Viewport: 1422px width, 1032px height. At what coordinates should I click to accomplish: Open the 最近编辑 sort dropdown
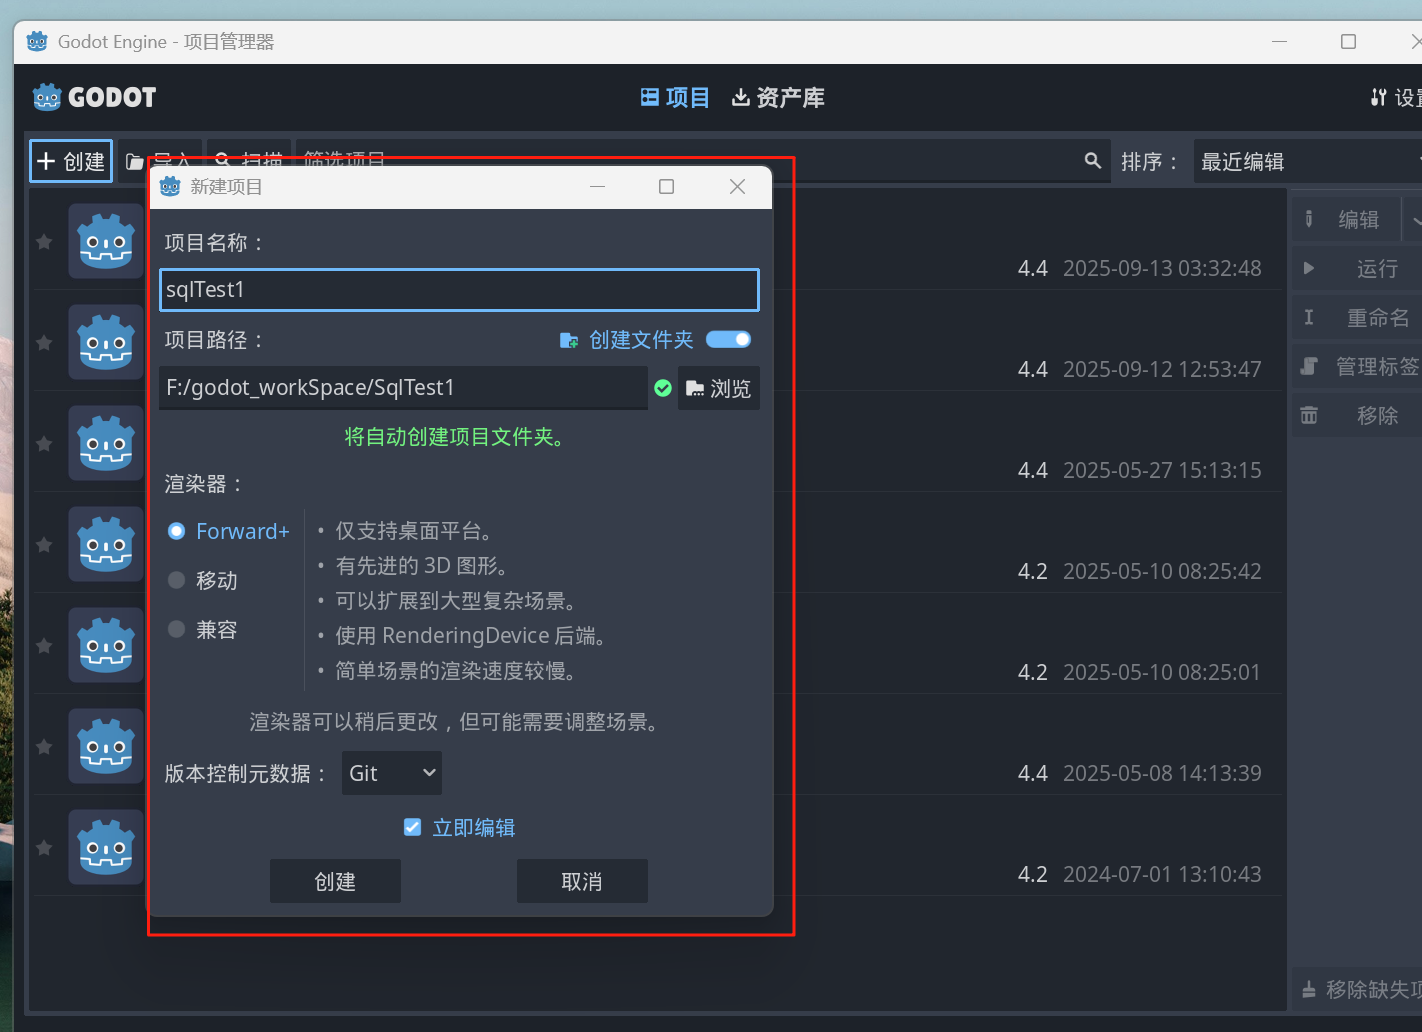pos(1308,162)
